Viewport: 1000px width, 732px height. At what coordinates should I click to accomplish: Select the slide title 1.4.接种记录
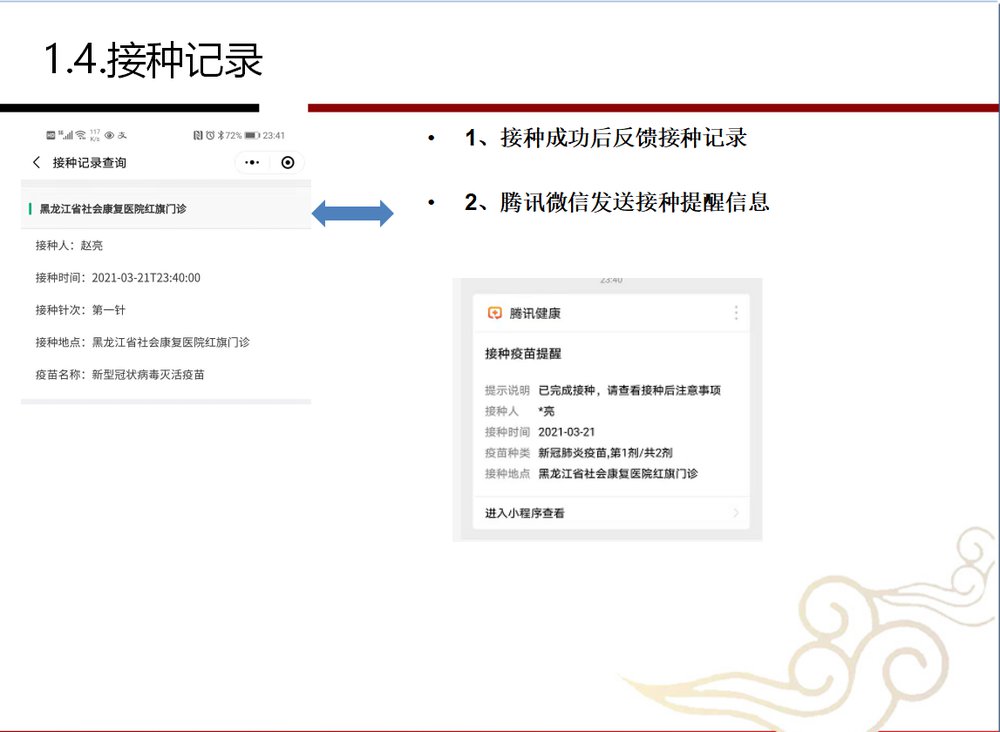pyautogui.click(x=153, y=60)
